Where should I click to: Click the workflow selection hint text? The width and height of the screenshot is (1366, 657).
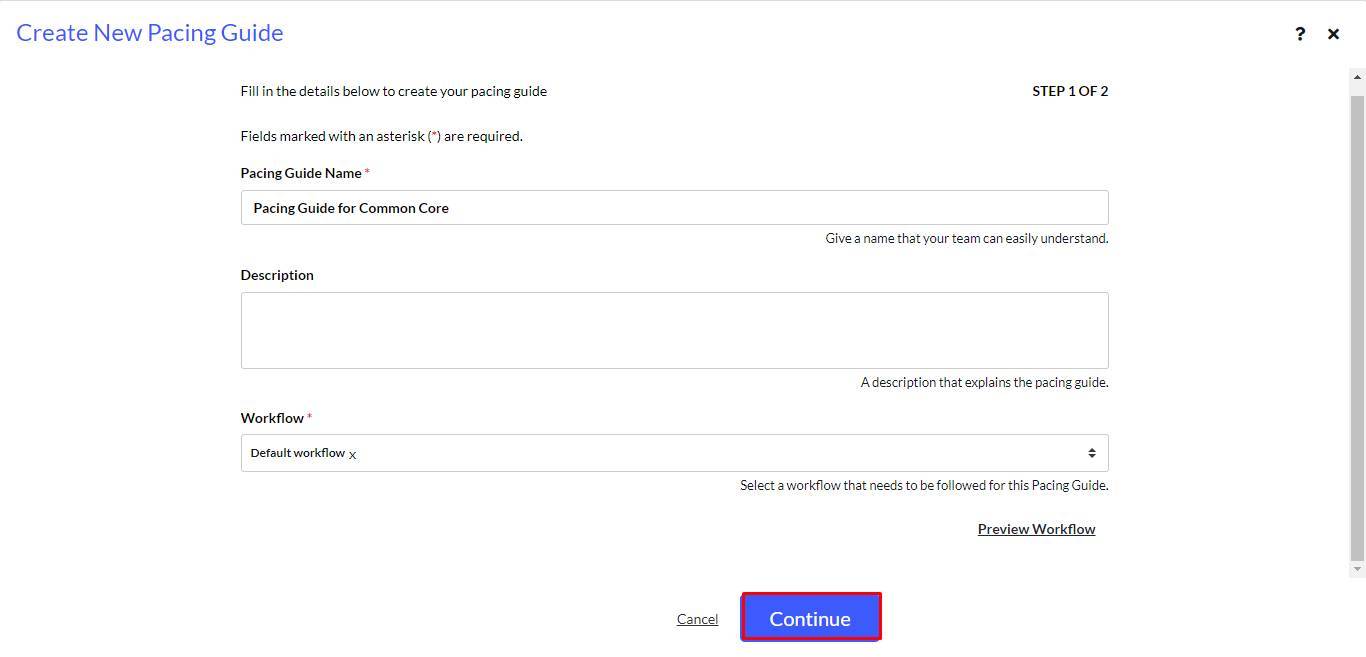[x=924, y=486]
